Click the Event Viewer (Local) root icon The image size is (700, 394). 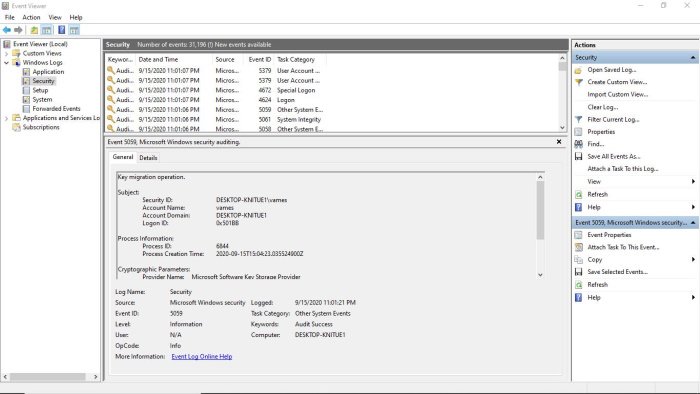pyautogui.click(x=7, y=44)
